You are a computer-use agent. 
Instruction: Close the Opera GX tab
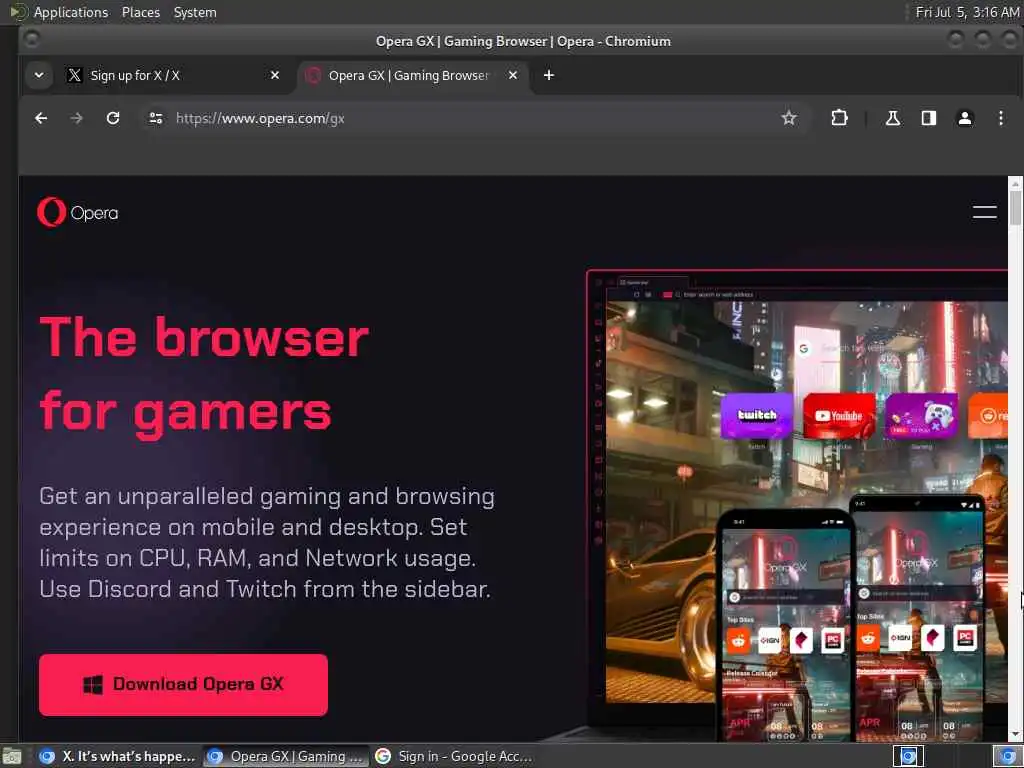513,75
